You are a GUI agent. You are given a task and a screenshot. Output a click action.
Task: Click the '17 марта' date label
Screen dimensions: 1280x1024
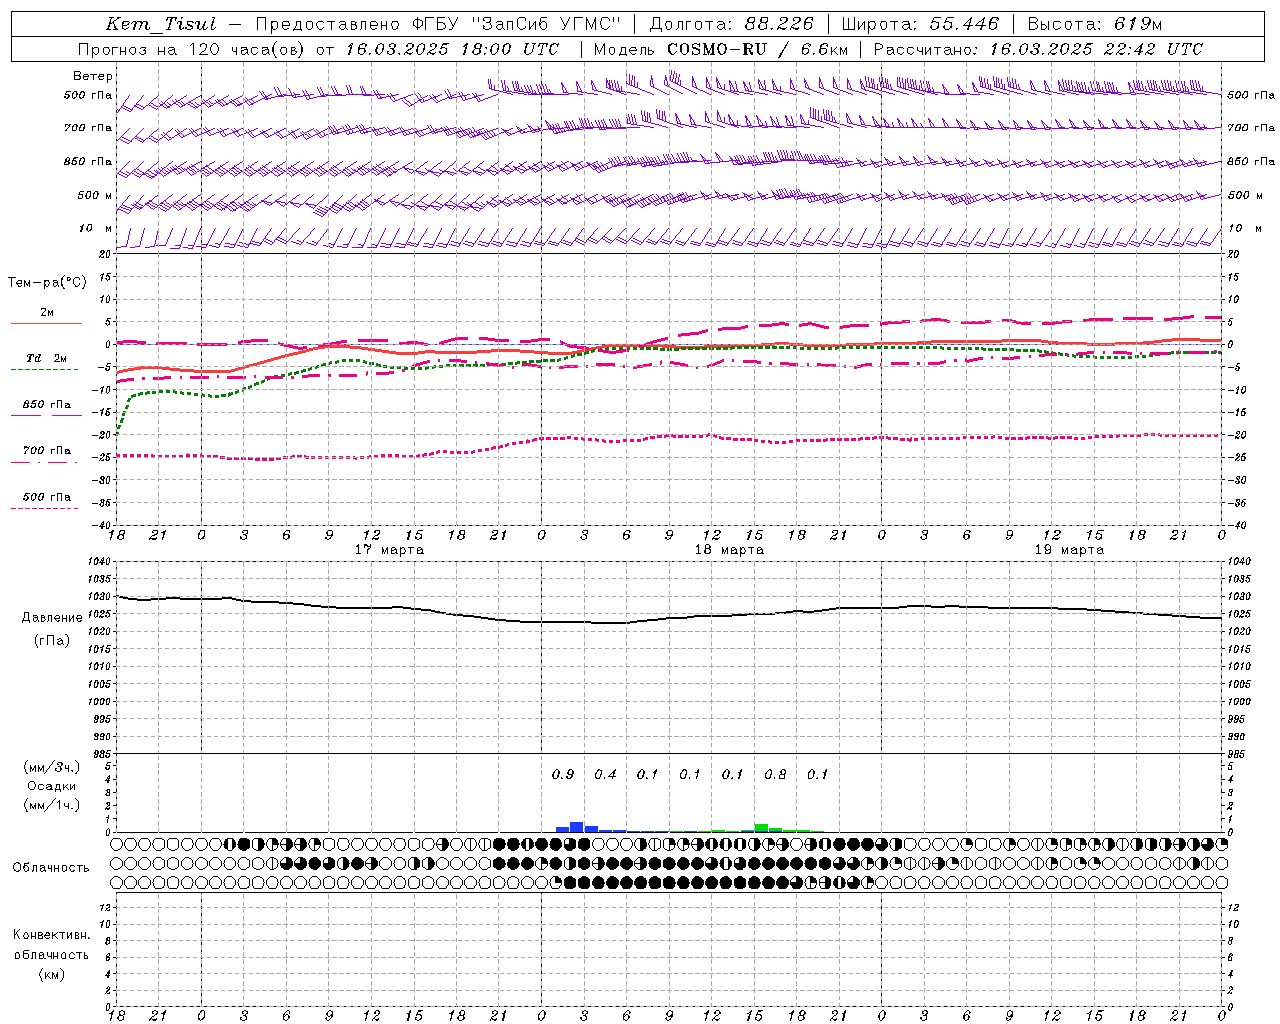389,550
